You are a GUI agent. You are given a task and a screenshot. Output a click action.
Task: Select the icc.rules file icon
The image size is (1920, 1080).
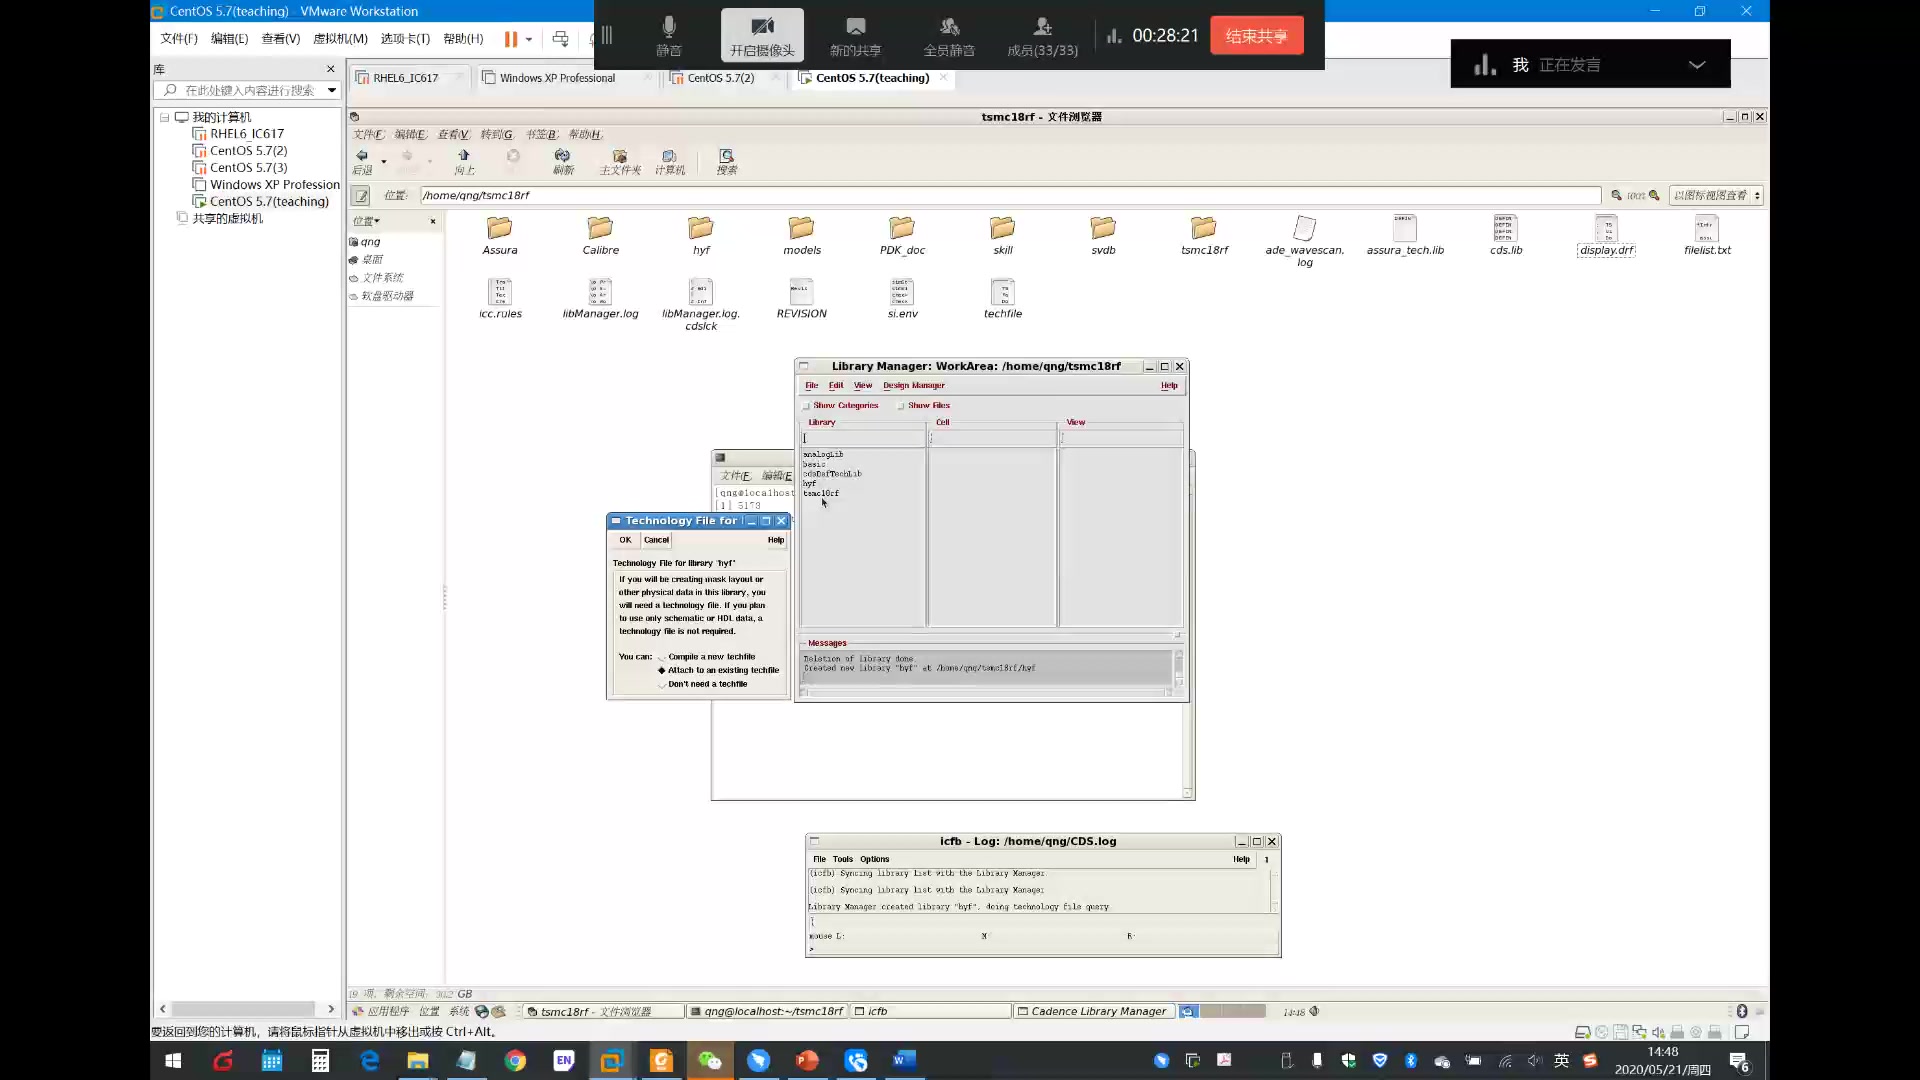tap(500, 299)
